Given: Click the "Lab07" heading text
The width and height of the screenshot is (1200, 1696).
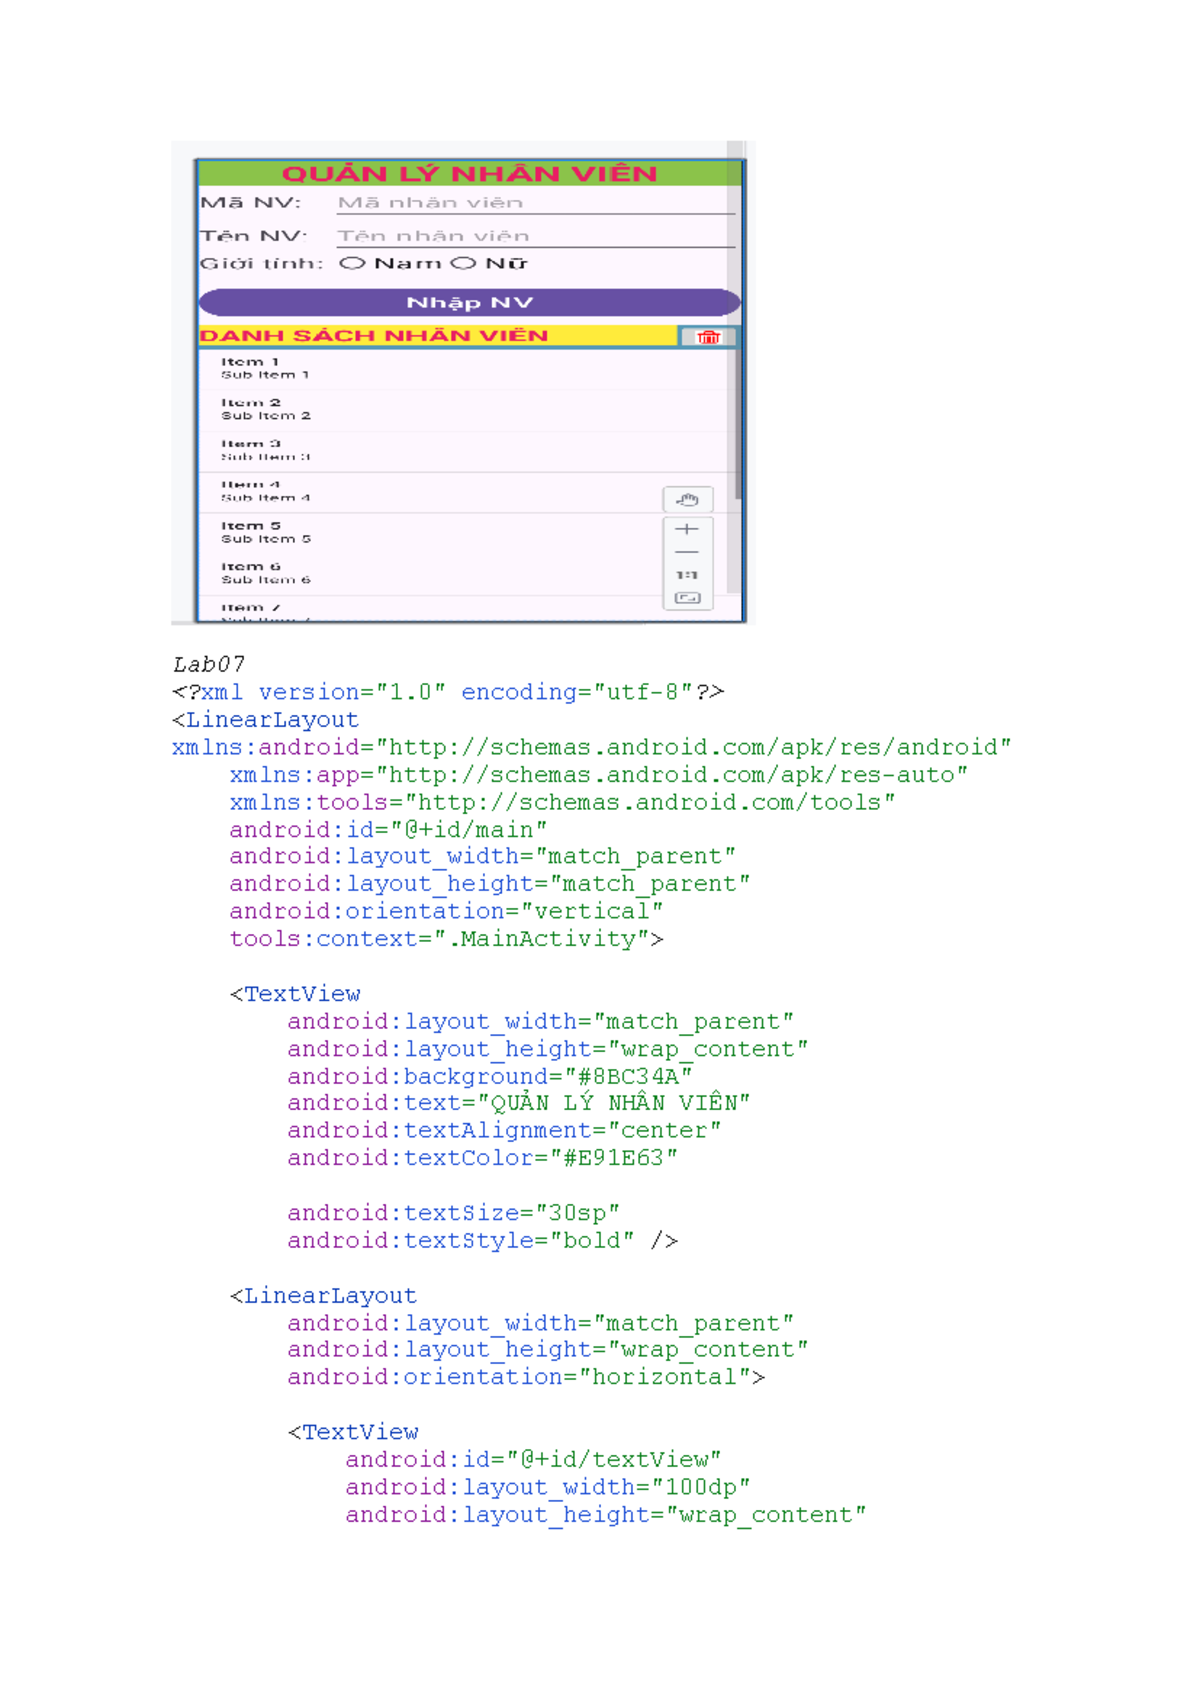Looking at the screenshot, I should coord(208,665).
